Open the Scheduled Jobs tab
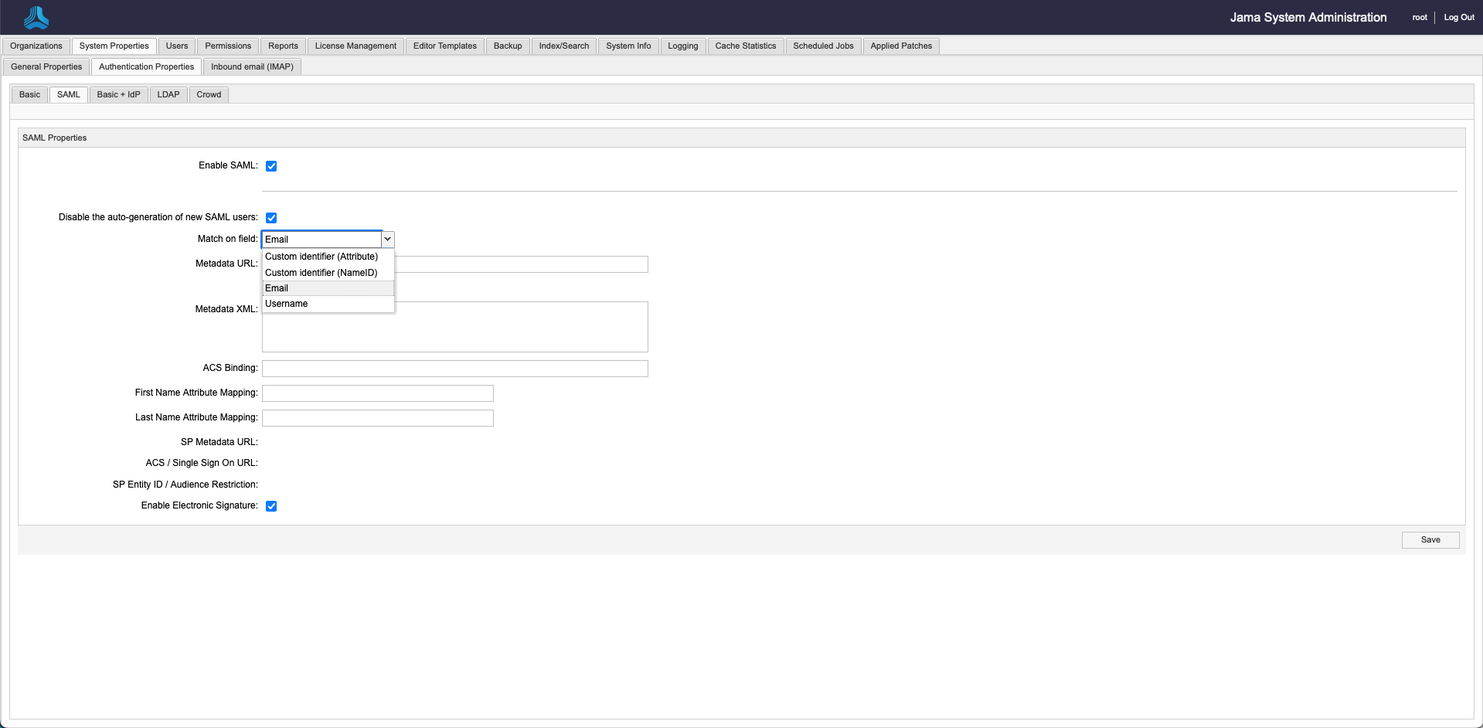Viewport: 1483px width, 728px height. [823, 46]
